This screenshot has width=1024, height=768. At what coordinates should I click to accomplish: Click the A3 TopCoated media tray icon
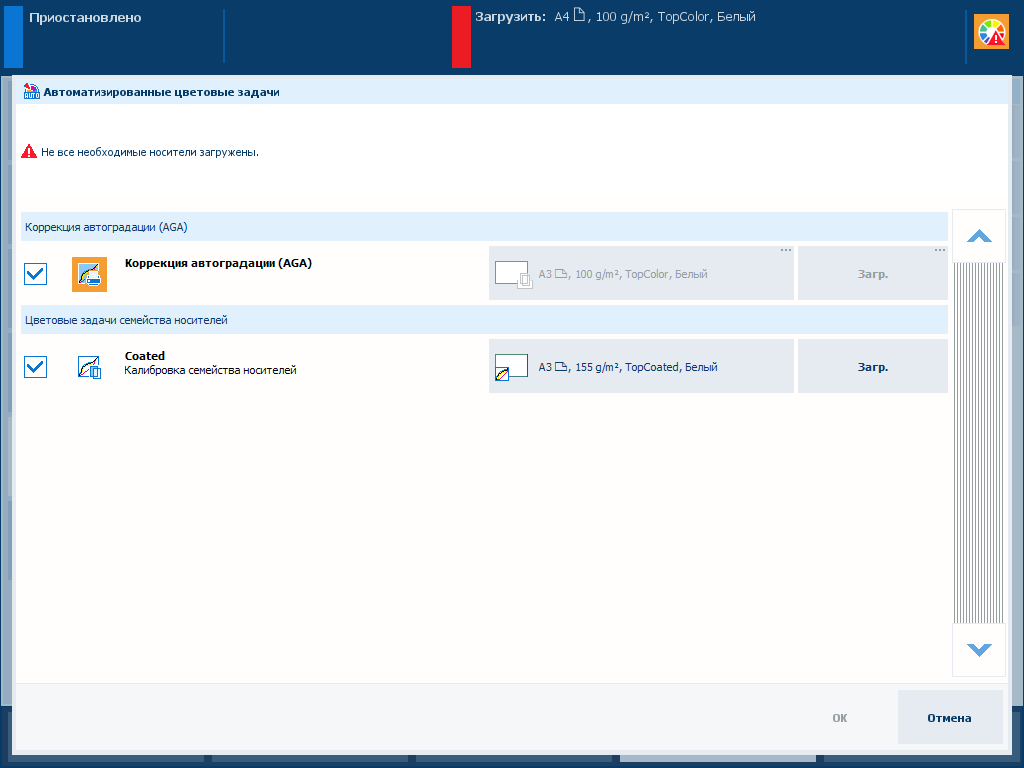point(511,367)
